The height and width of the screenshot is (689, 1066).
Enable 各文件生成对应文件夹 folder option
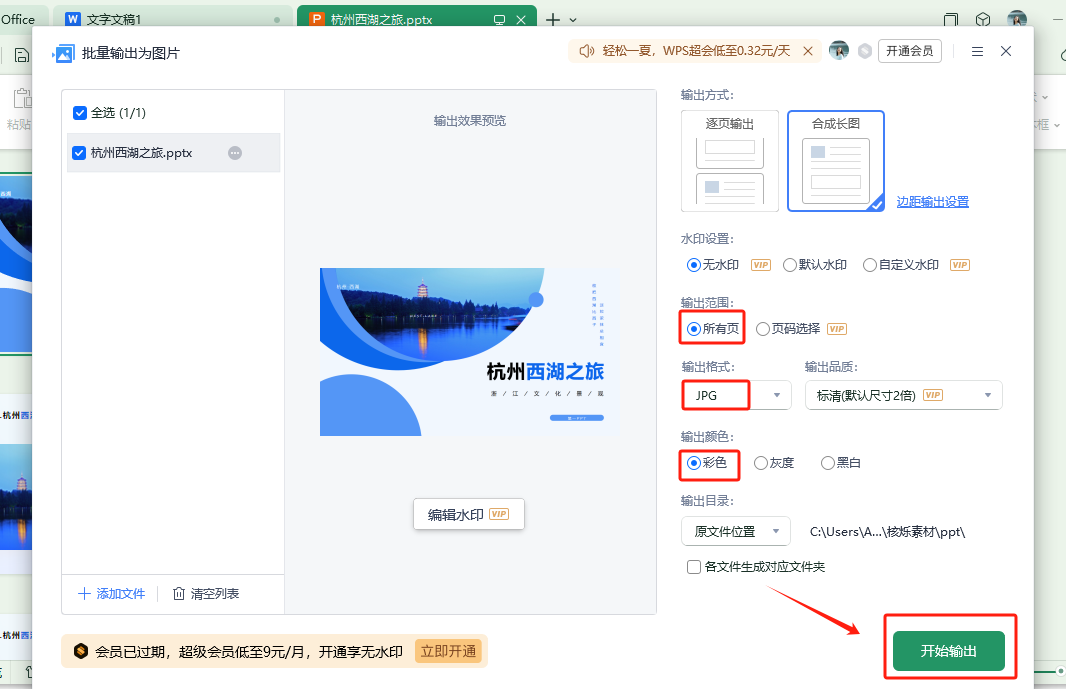click(x=694, y=567)
